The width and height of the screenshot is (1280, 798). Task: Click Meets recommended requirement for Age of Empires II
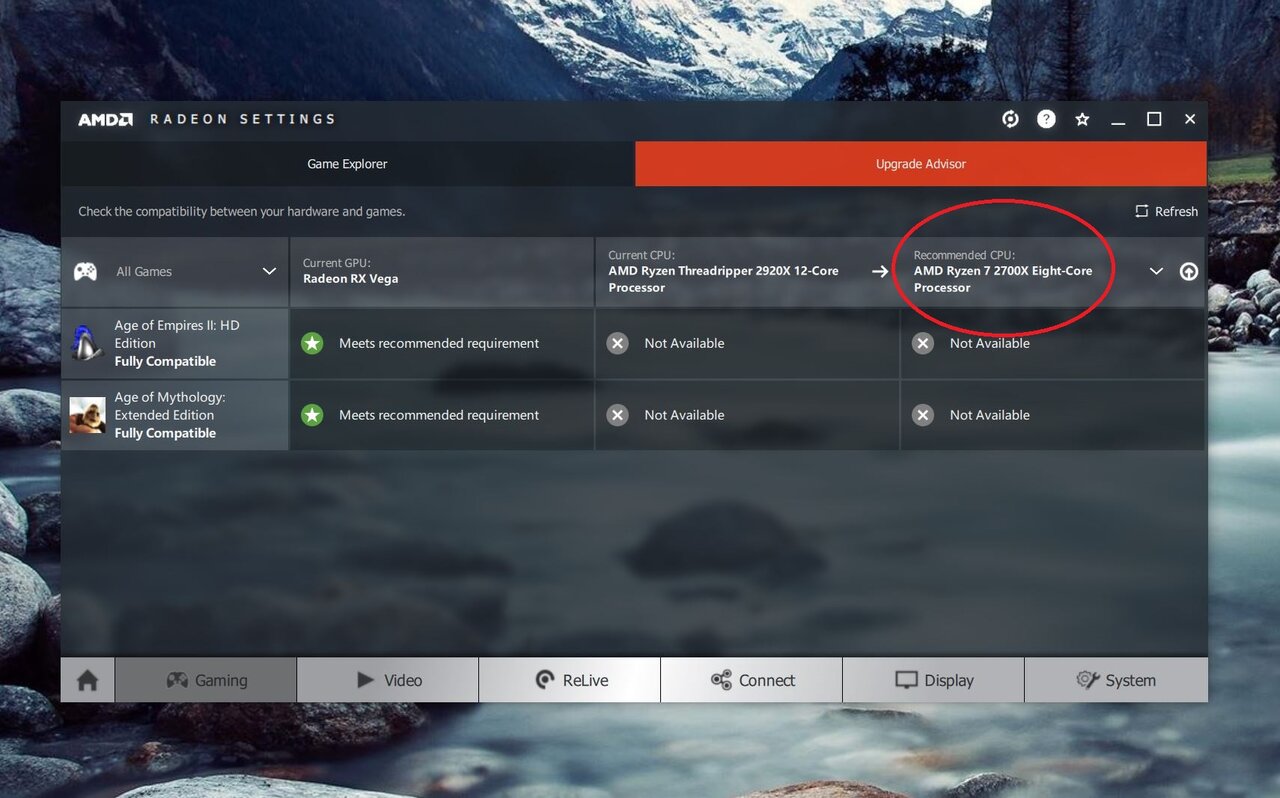pos(439,343)
